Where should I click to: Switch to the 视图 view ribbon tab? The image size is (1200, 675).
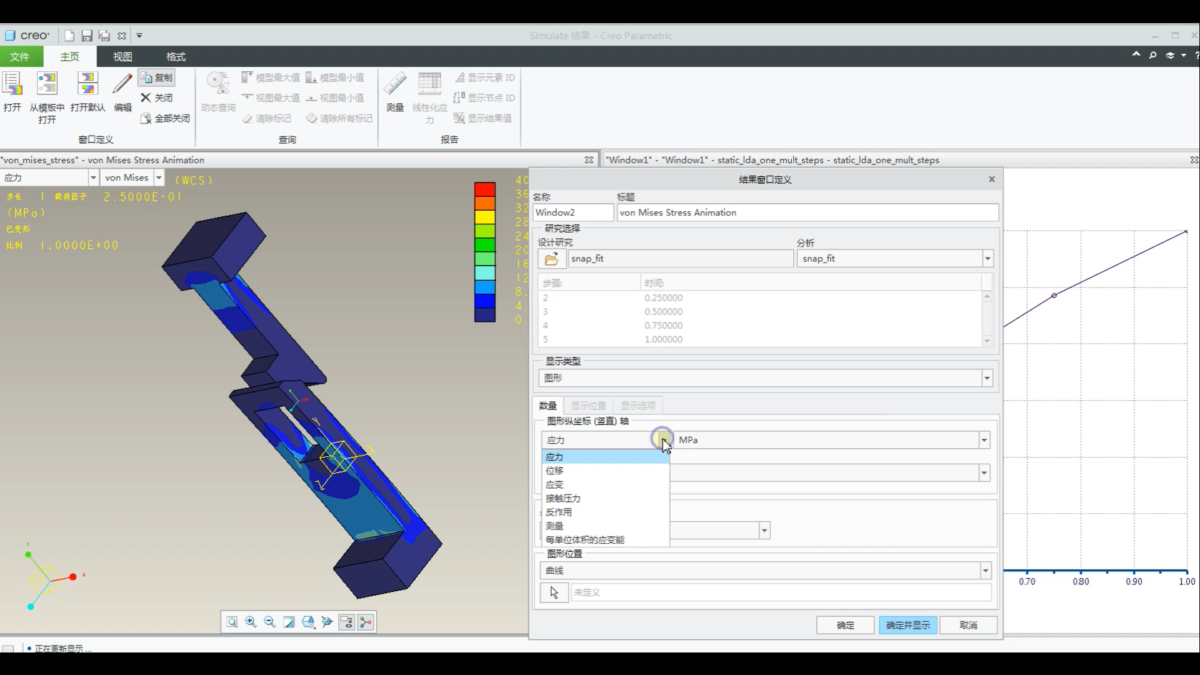click(122, 57)
